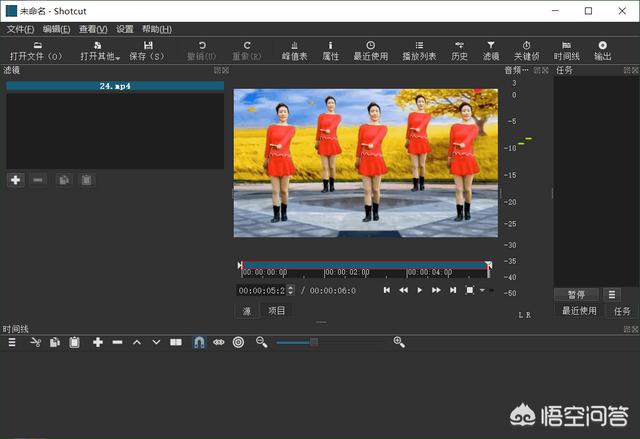Screen dimensions: 640x439
Task: Open the 设置 menu
Action: (x=124, y=30)
